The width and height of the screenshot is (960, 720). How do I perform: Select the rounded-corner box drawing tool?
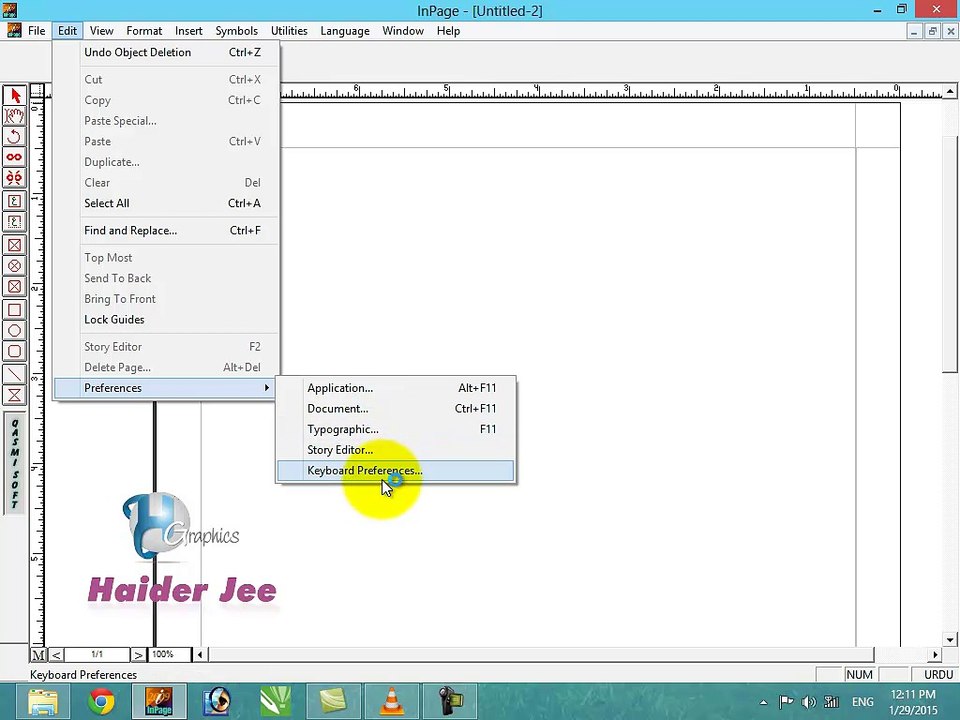tap(14, 351)
